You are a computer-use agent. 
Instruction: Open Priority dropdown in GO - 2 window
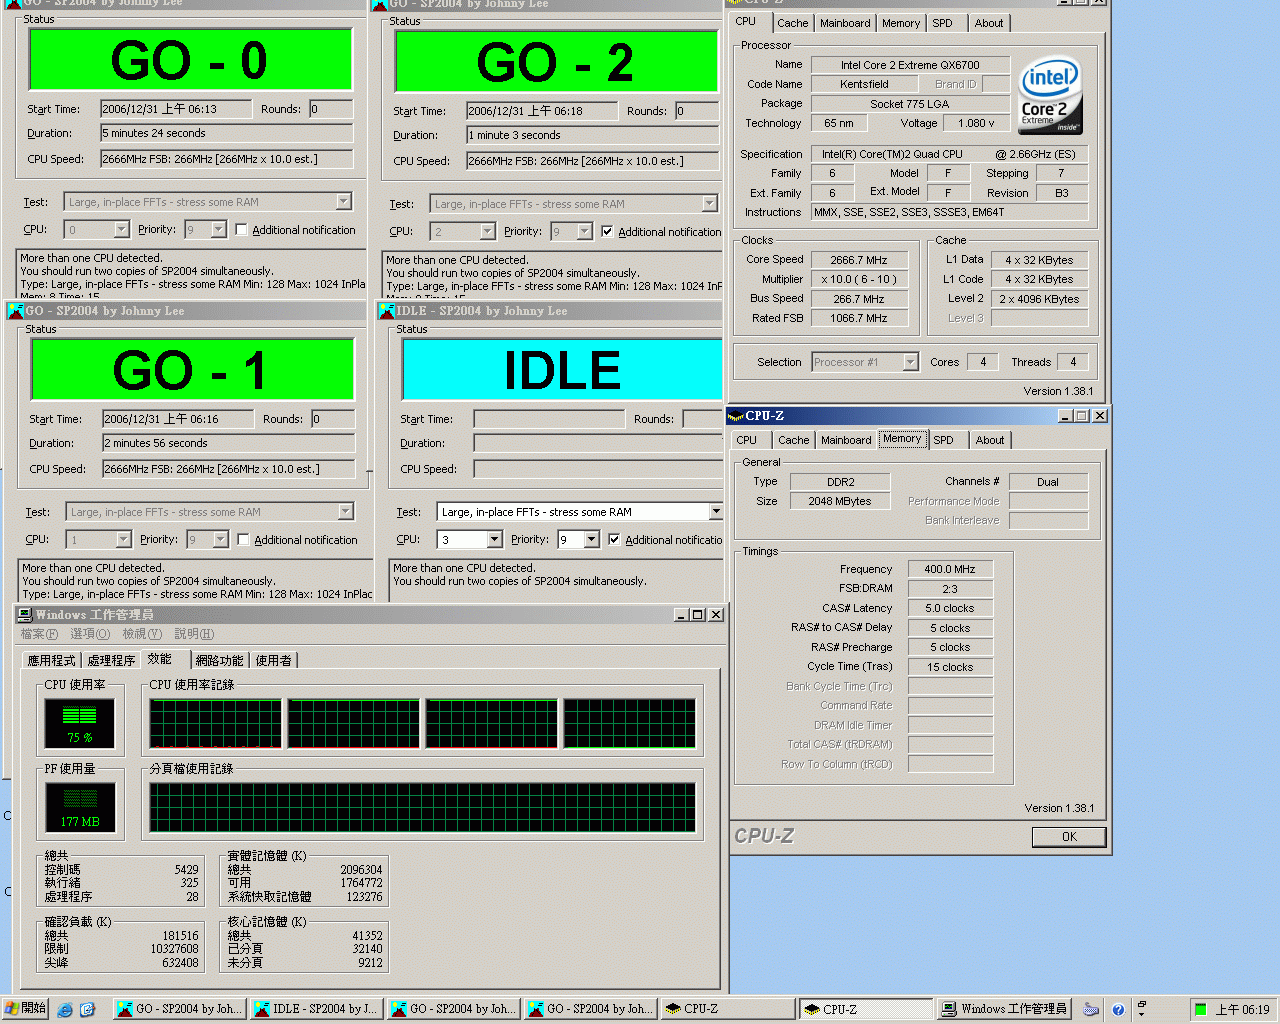pyautogui.click(x=584, y=232)
